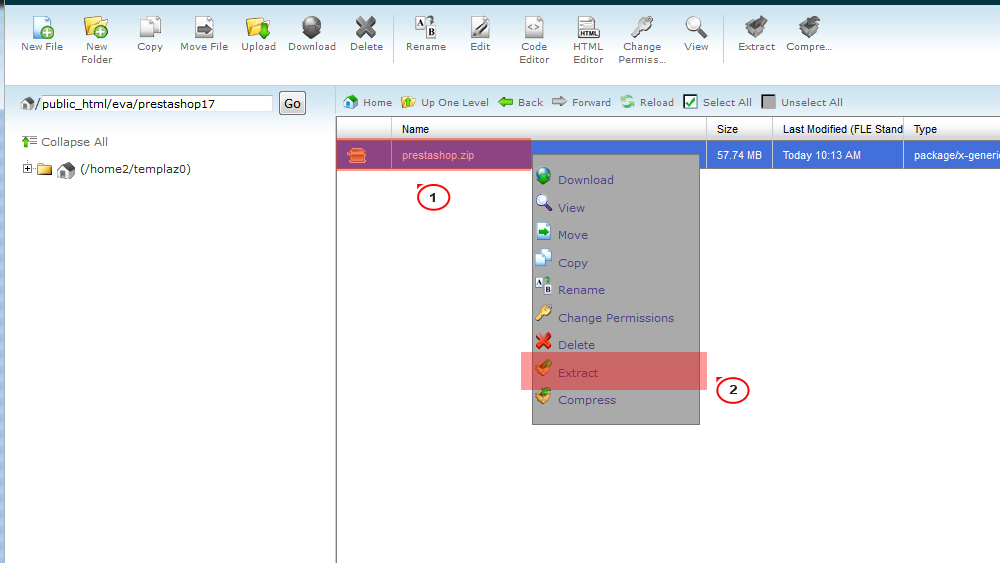Sort by Type column header

point(925,129)
